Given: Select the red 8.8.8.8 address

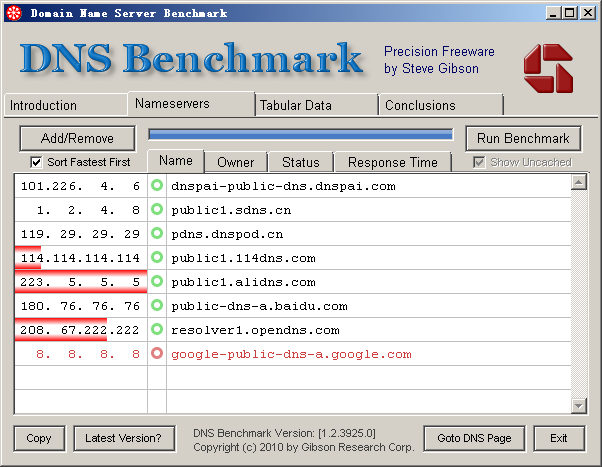Looking at the screenshot, I should click(88, 354).
